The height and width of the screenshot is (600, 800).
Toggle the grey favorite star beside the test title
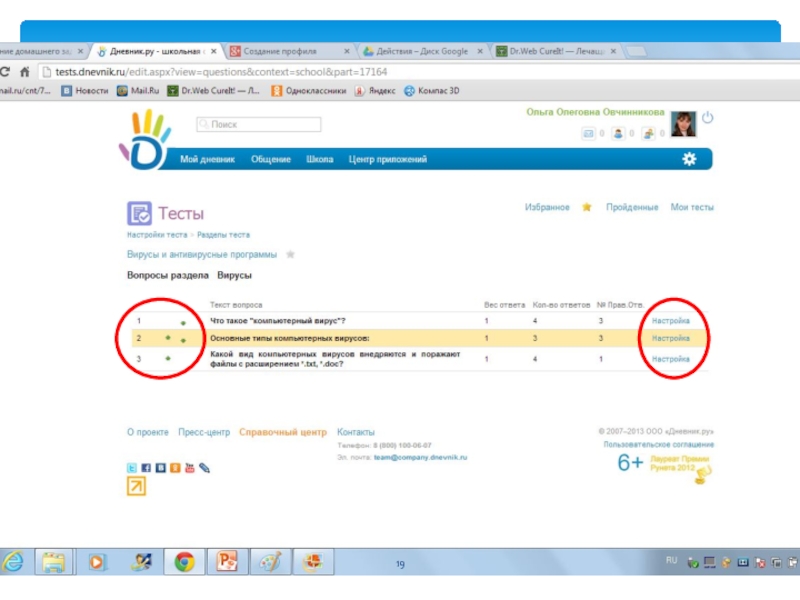point(290,254)
